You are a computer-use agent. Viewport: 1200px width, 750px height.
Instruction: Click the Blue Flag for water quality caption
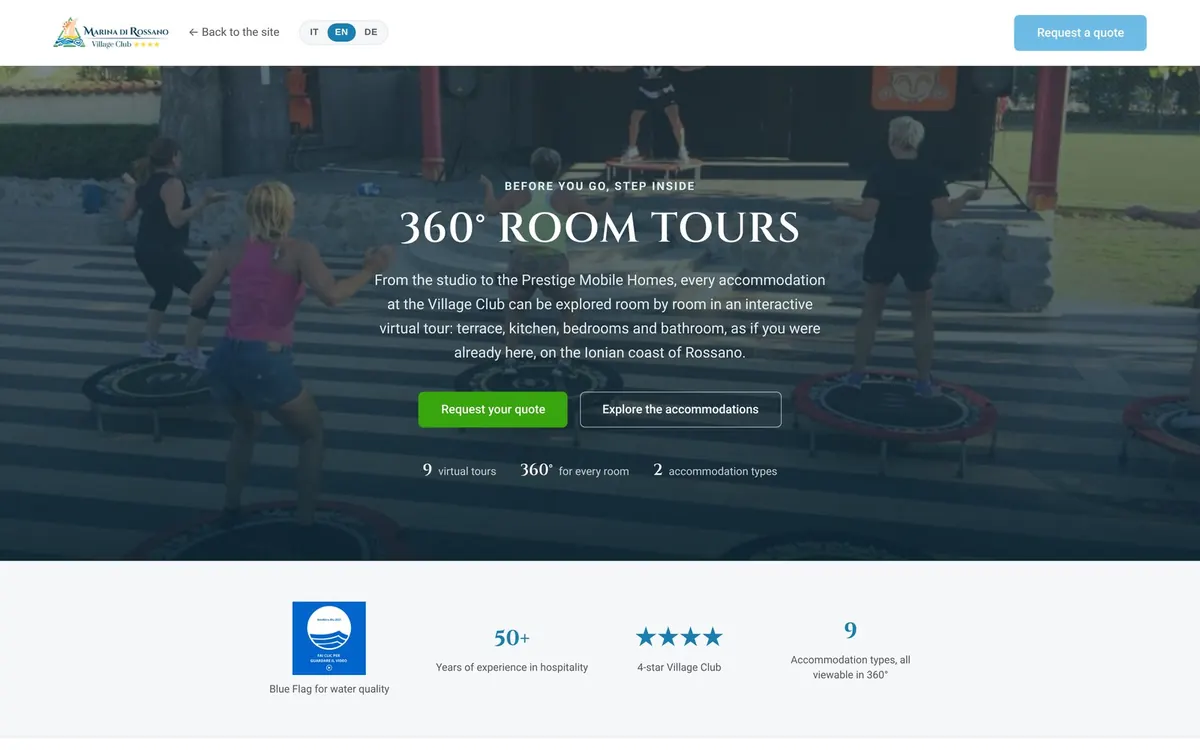tap(329, 689)
